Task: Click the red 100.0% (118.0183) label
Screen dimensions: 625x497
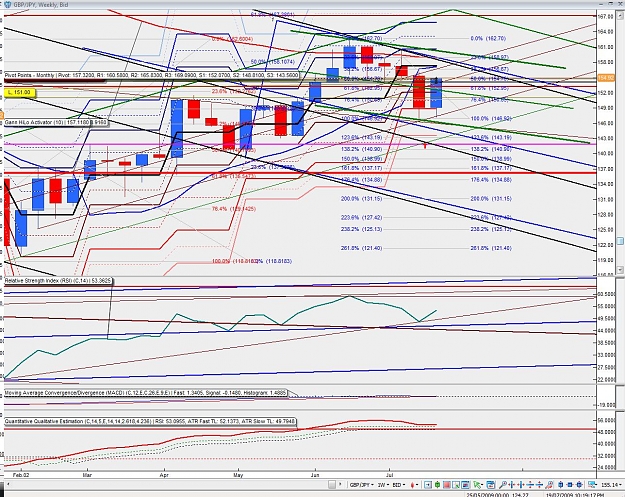Action: [234, 261]
